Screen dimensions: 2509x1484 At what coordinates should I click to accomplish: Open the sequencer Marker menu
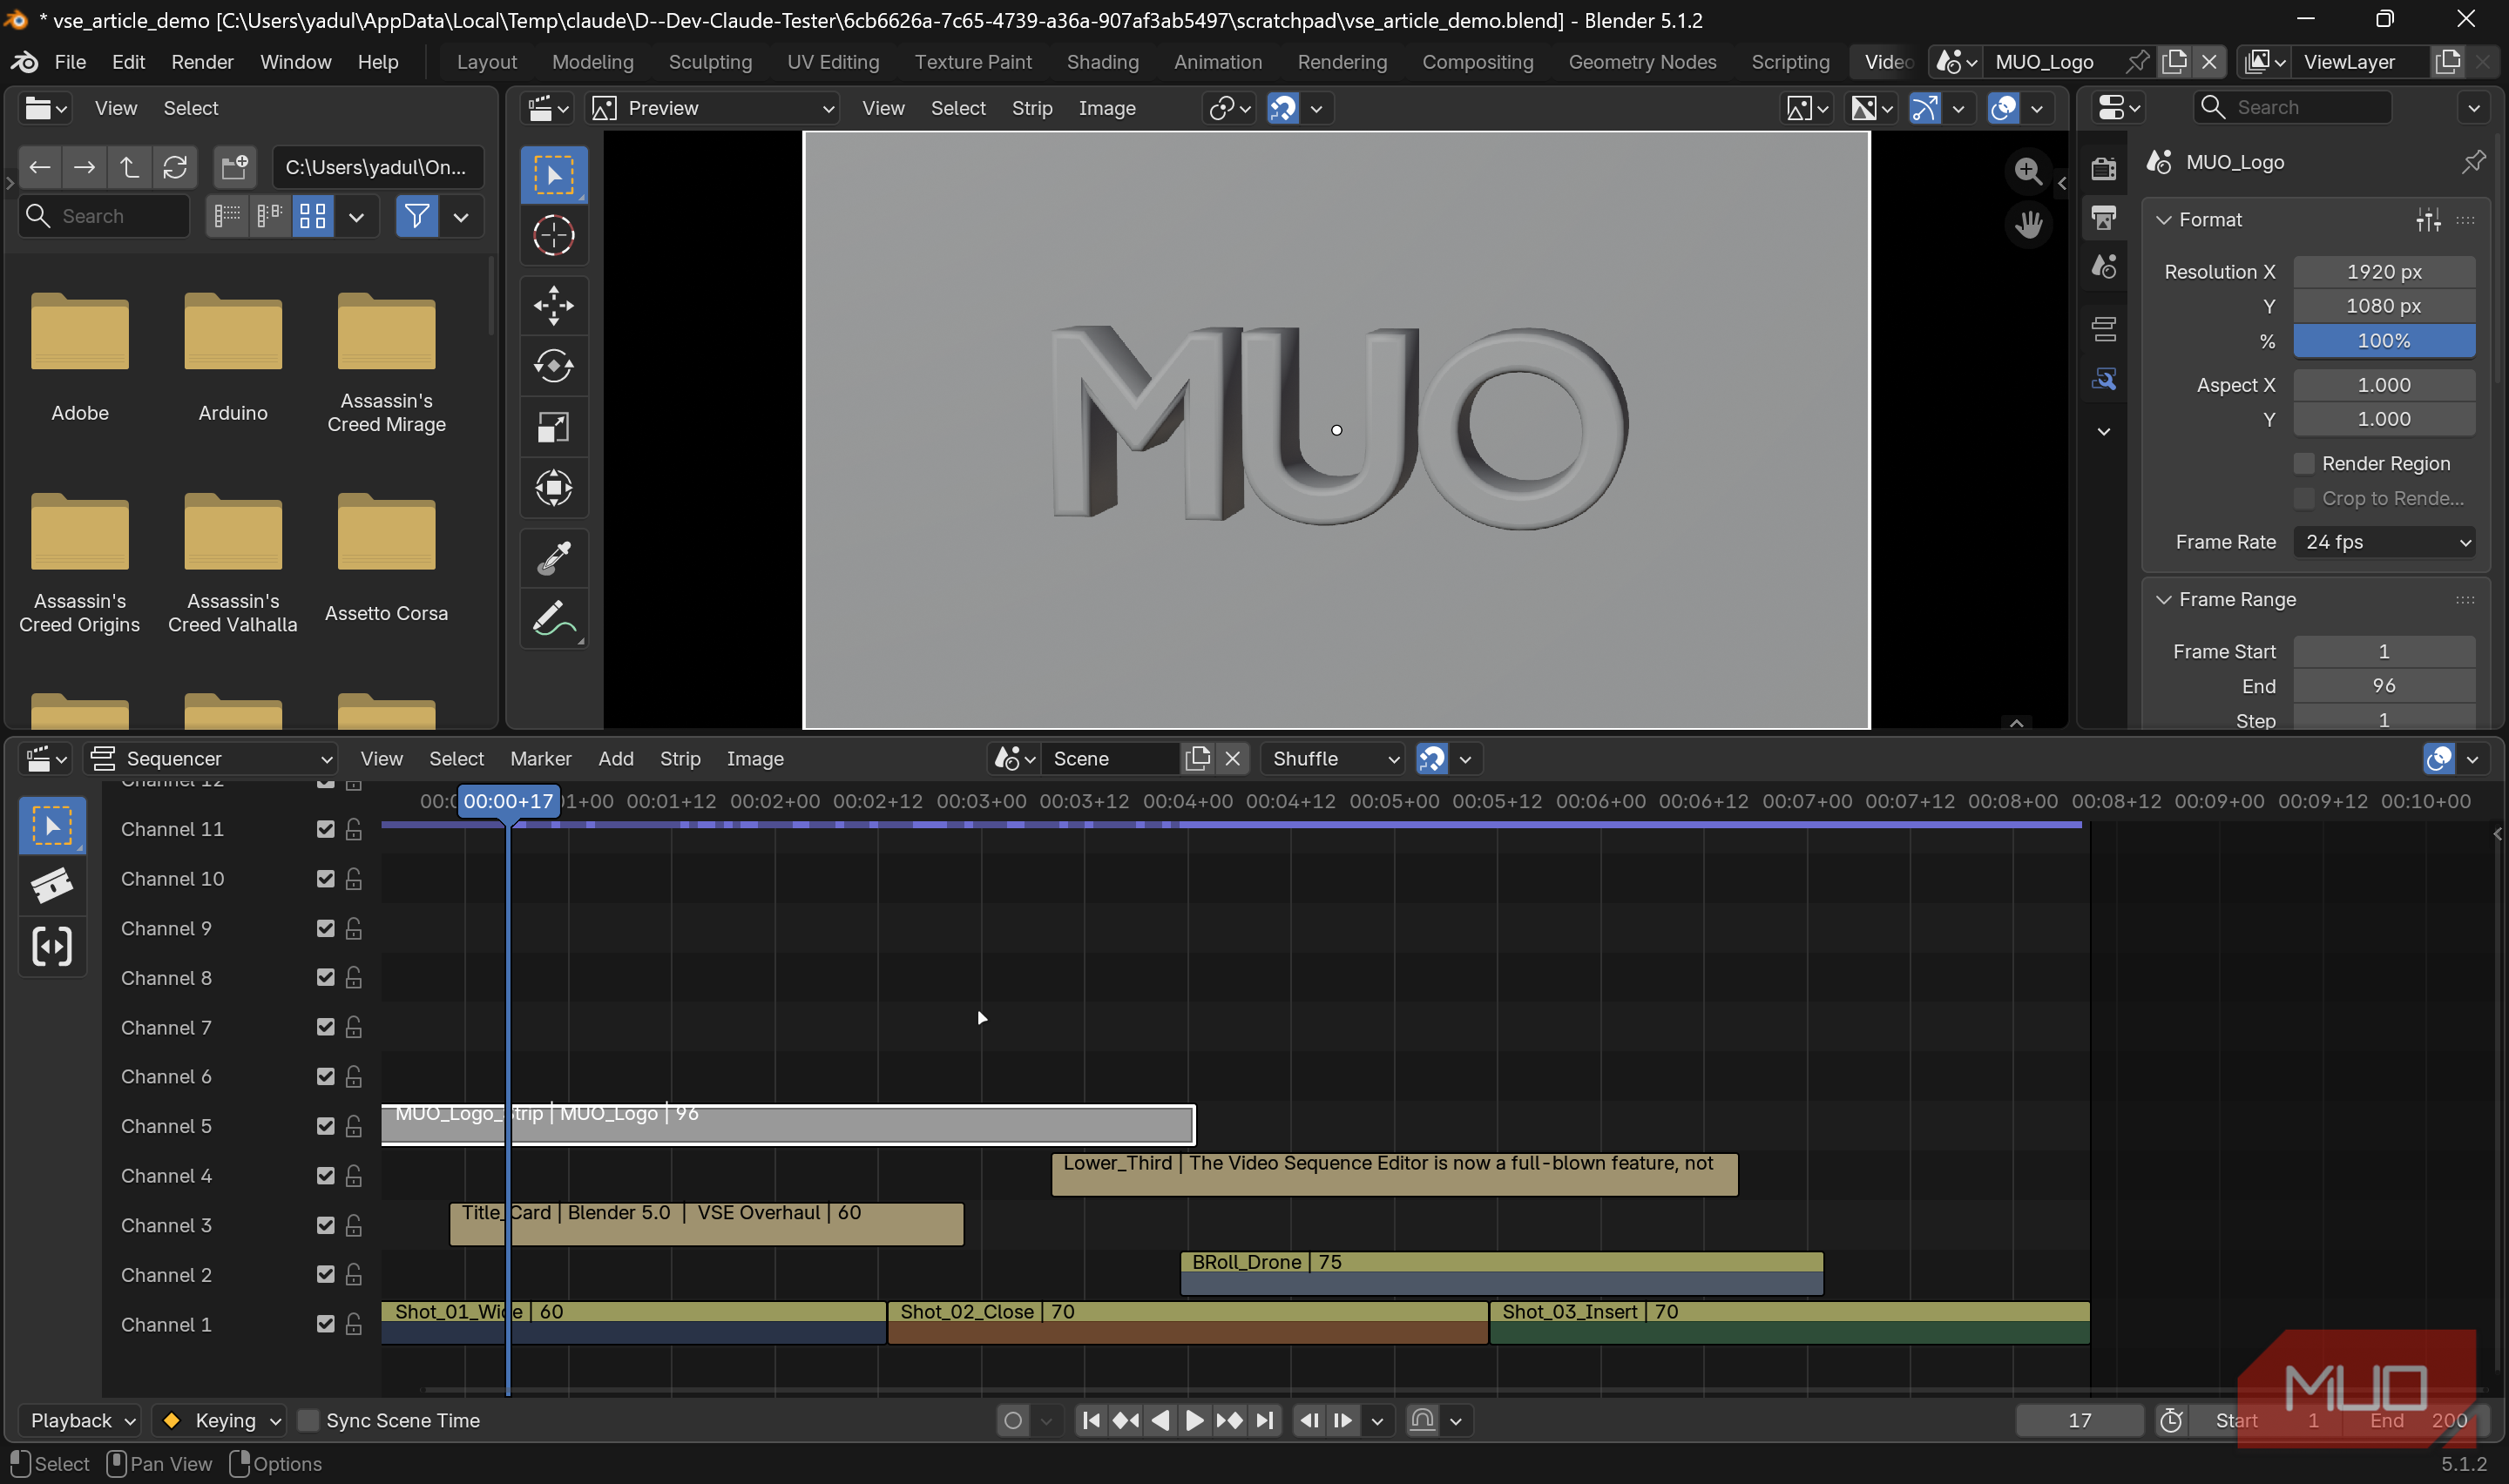(540, 759)
